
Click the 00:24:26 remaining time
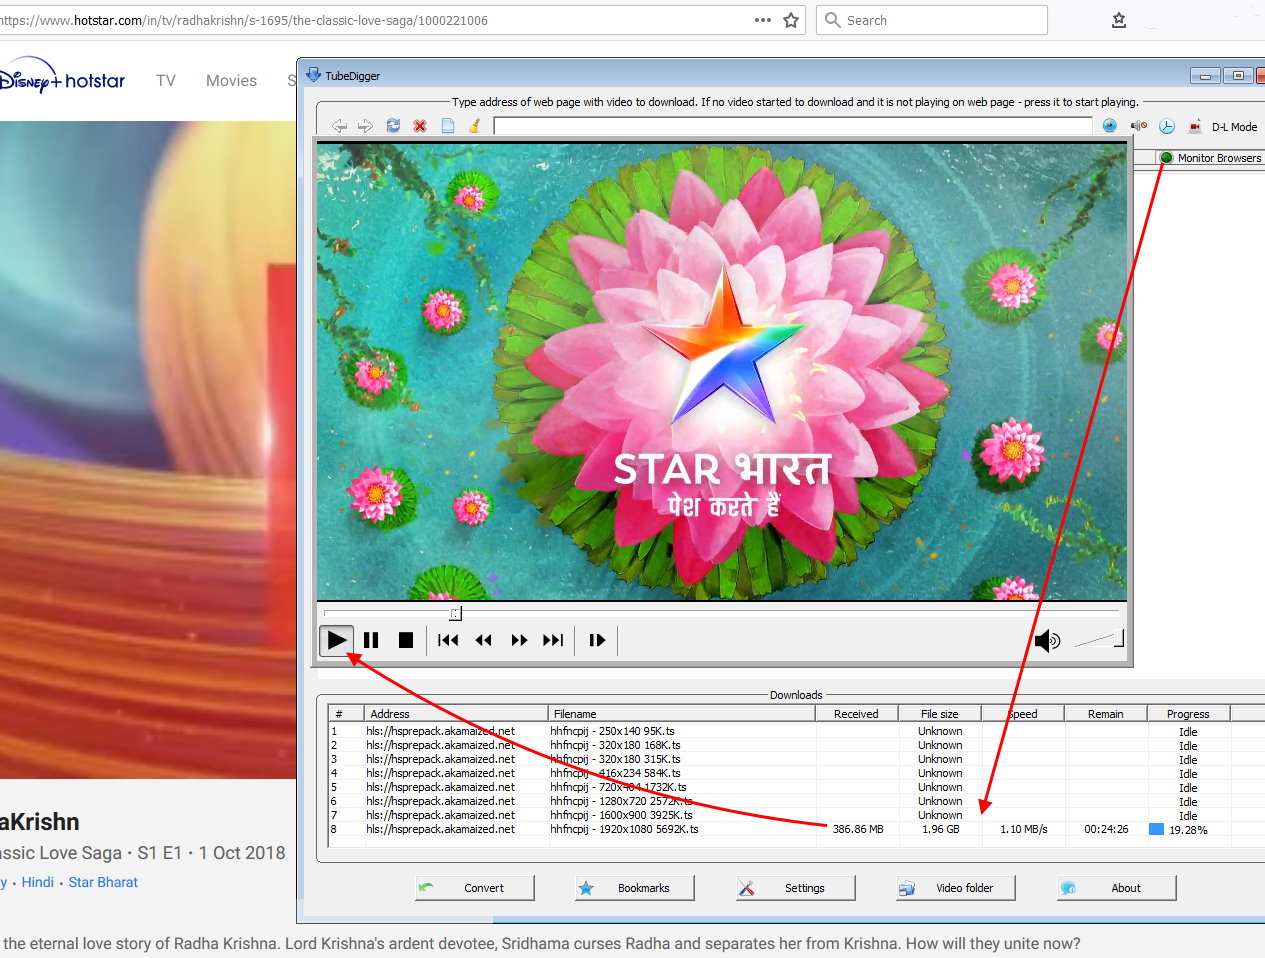coord(1106,829)
